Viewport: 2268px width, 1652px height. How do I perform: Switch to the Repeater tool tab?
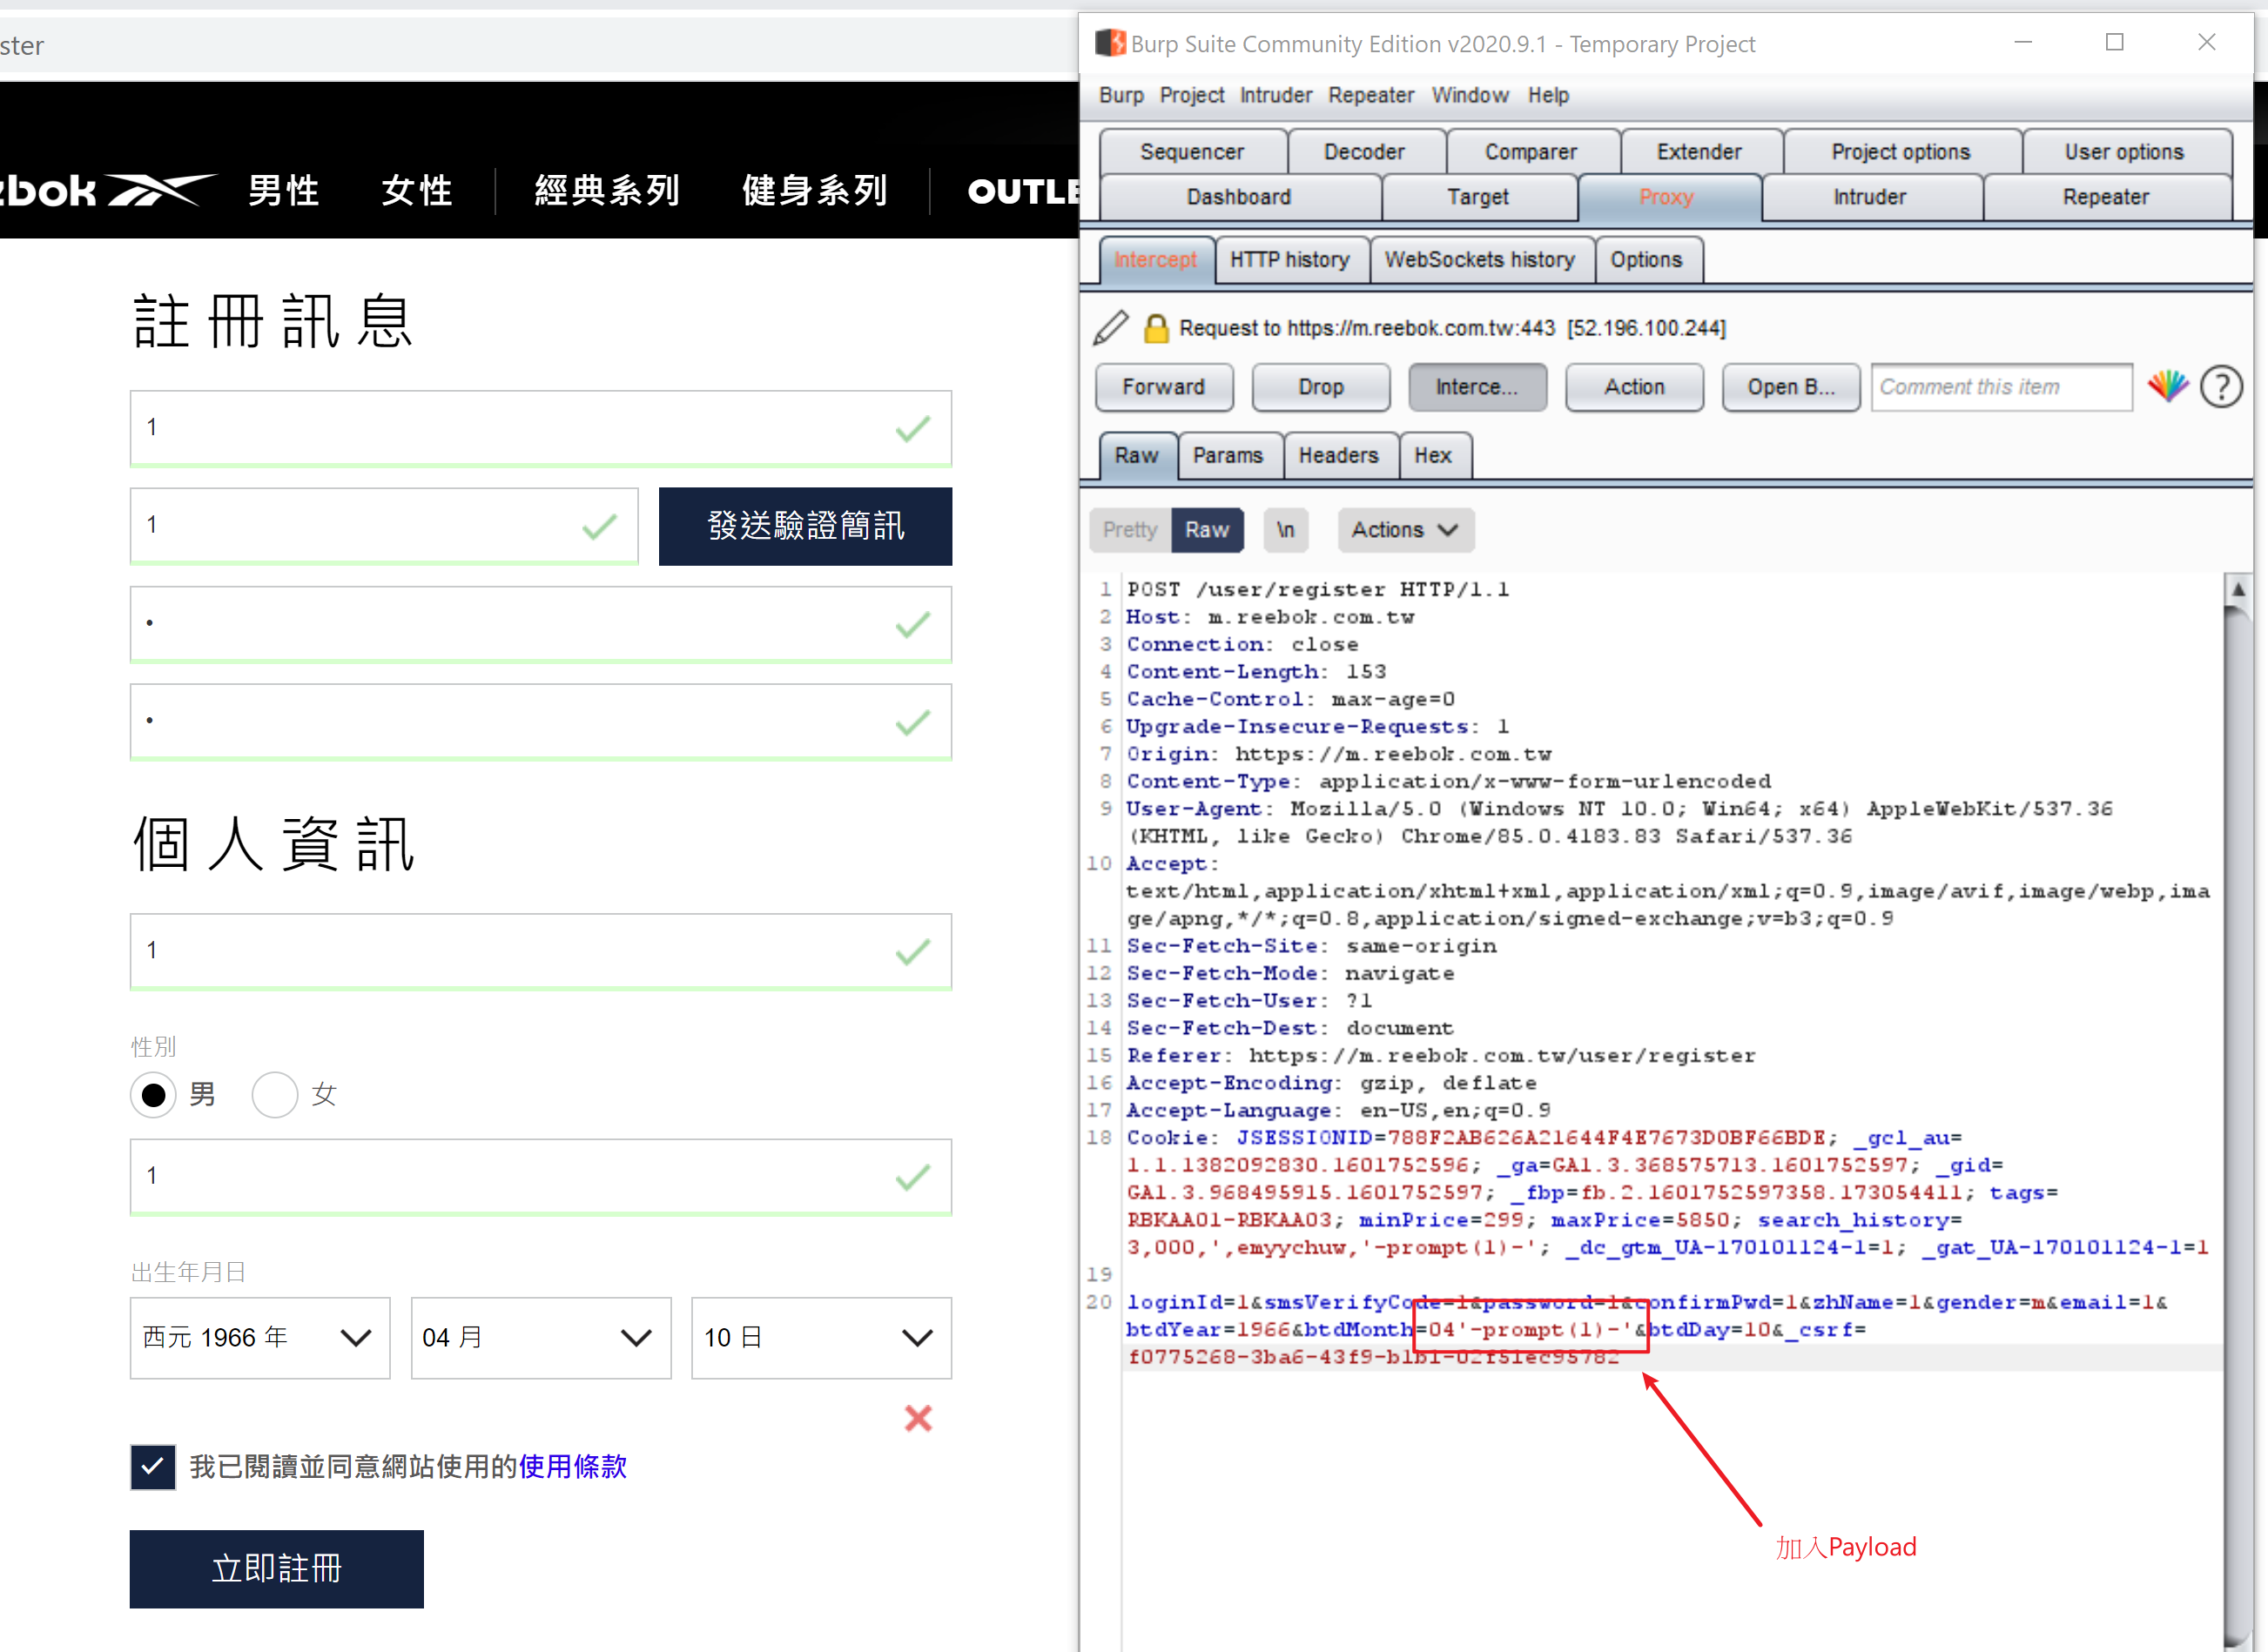pos(2106,197)
